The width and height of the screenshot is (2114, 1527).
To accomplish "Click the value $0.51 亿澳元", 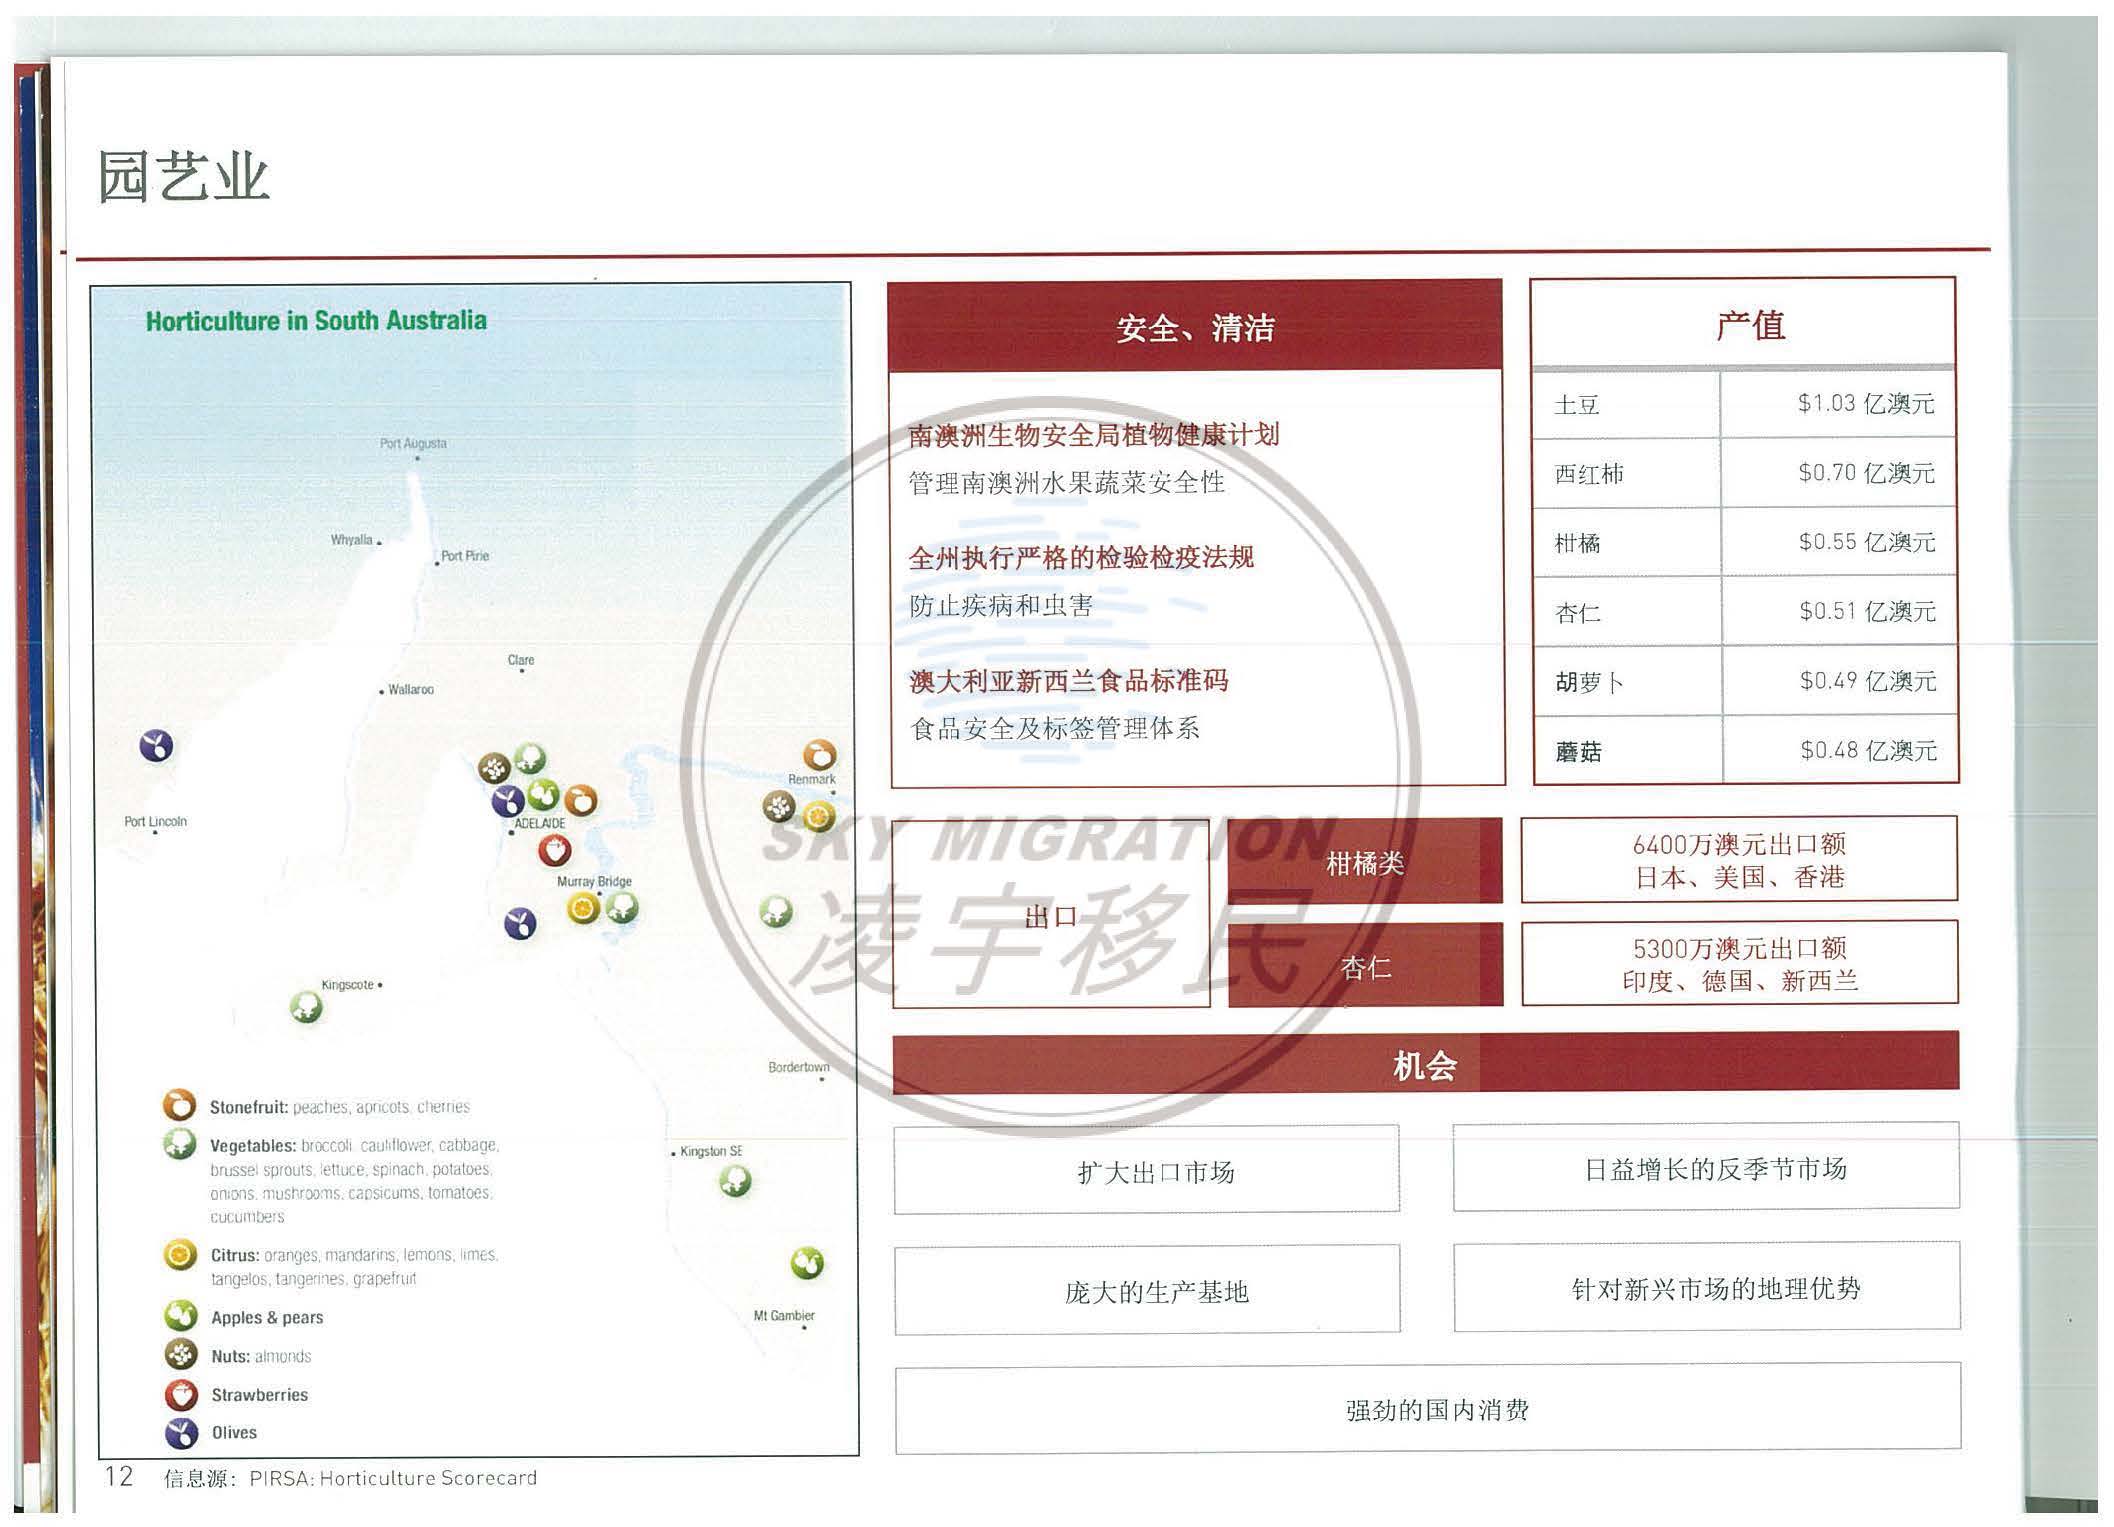I will pos(1867,611).
